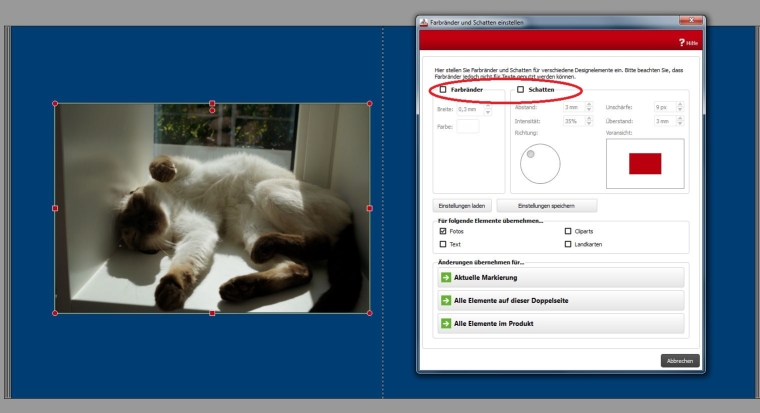Apply to Alle Elemente auf dieser Doppelseite

coord(561,301)
